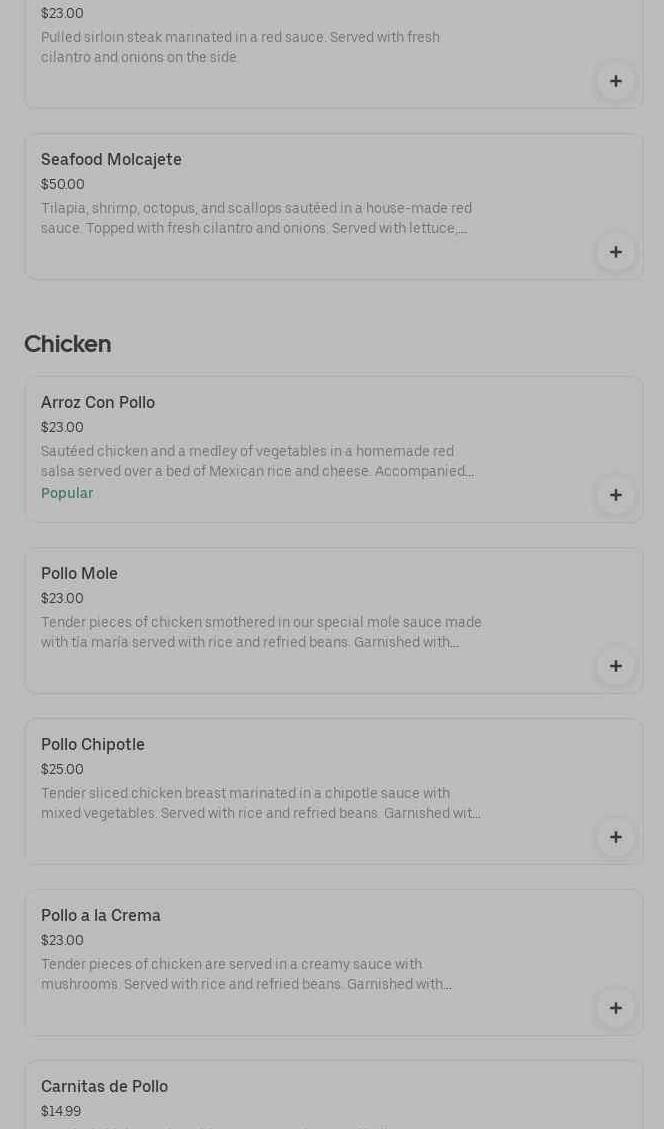The width and height of the screenshot is (664, 1129).
Task: View Pollo a la Crema details
Action: [101, 916]
